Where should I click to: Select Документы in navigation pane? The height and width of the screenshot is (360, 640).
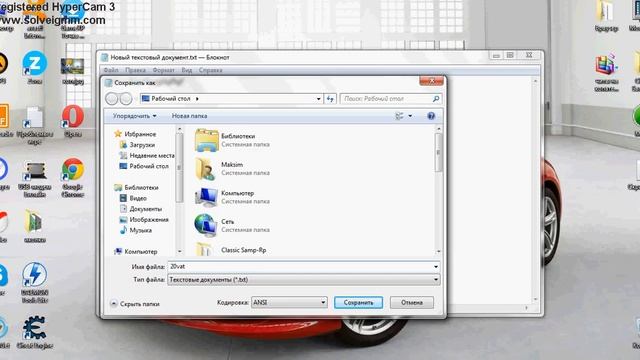click(x=141, y=209)
